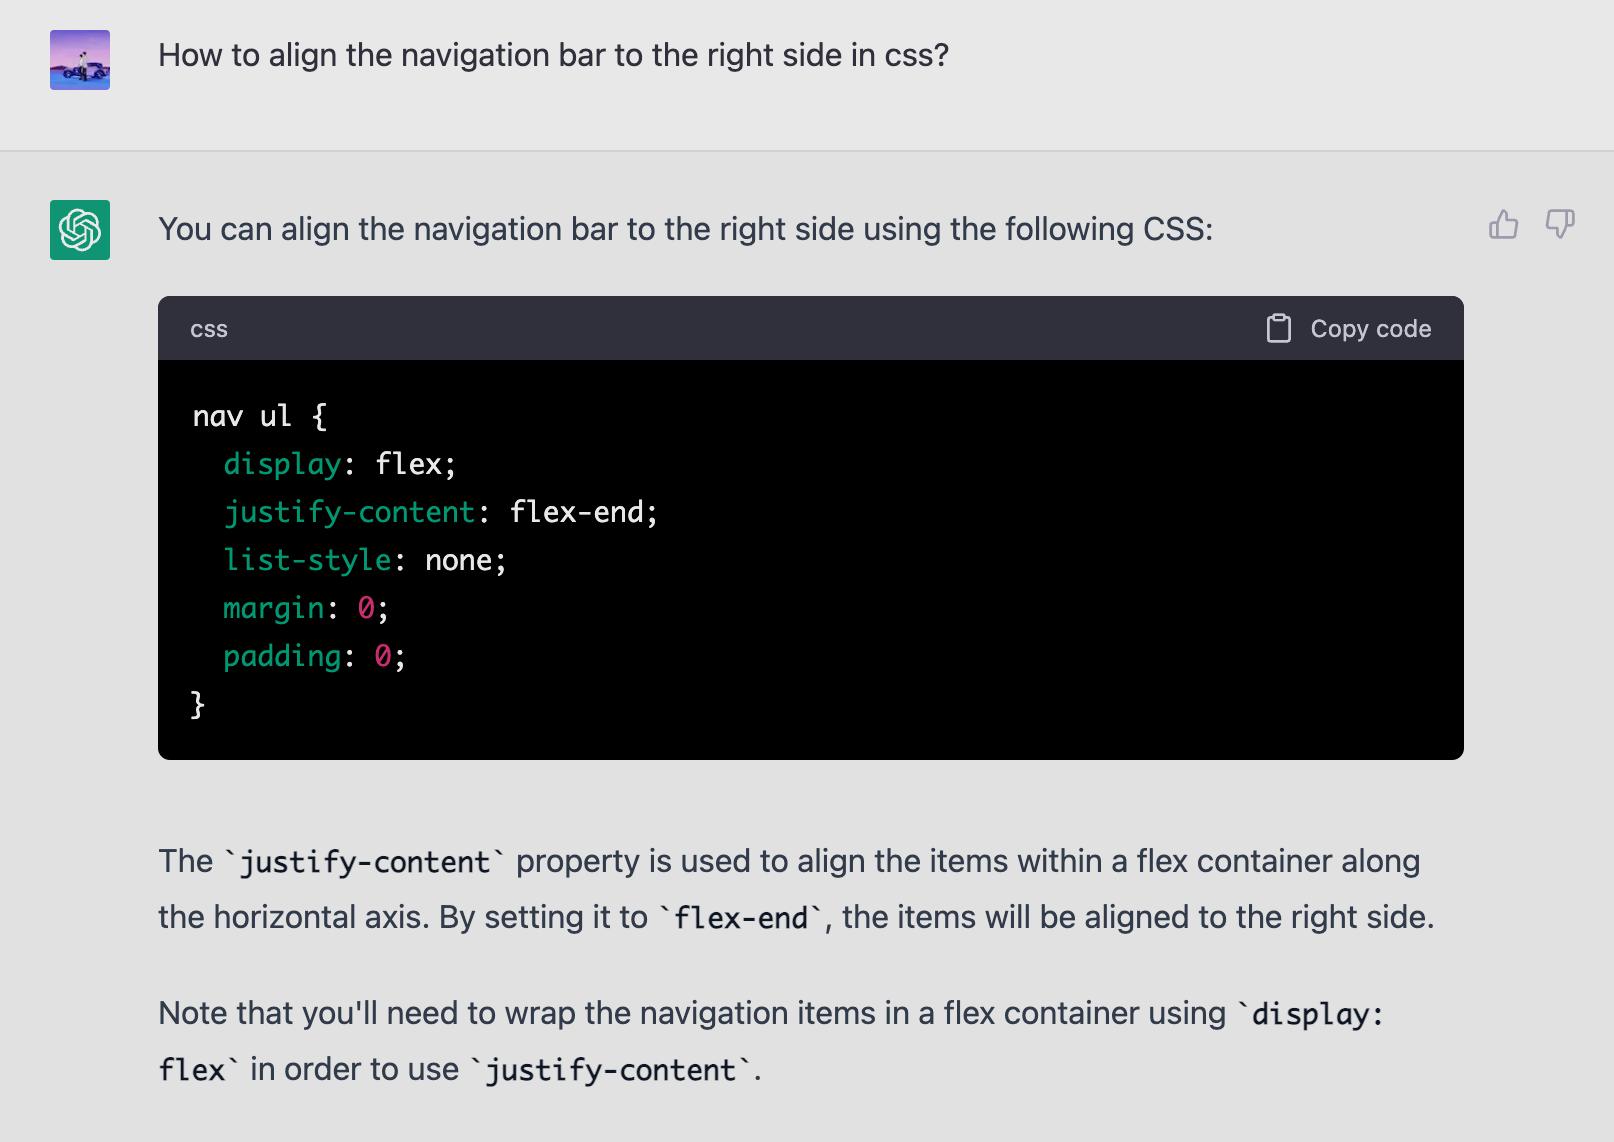Click the "display" property in code block
This screenshot has height=1142, width=1614.
pyautogui.click(x=282, y=464)
